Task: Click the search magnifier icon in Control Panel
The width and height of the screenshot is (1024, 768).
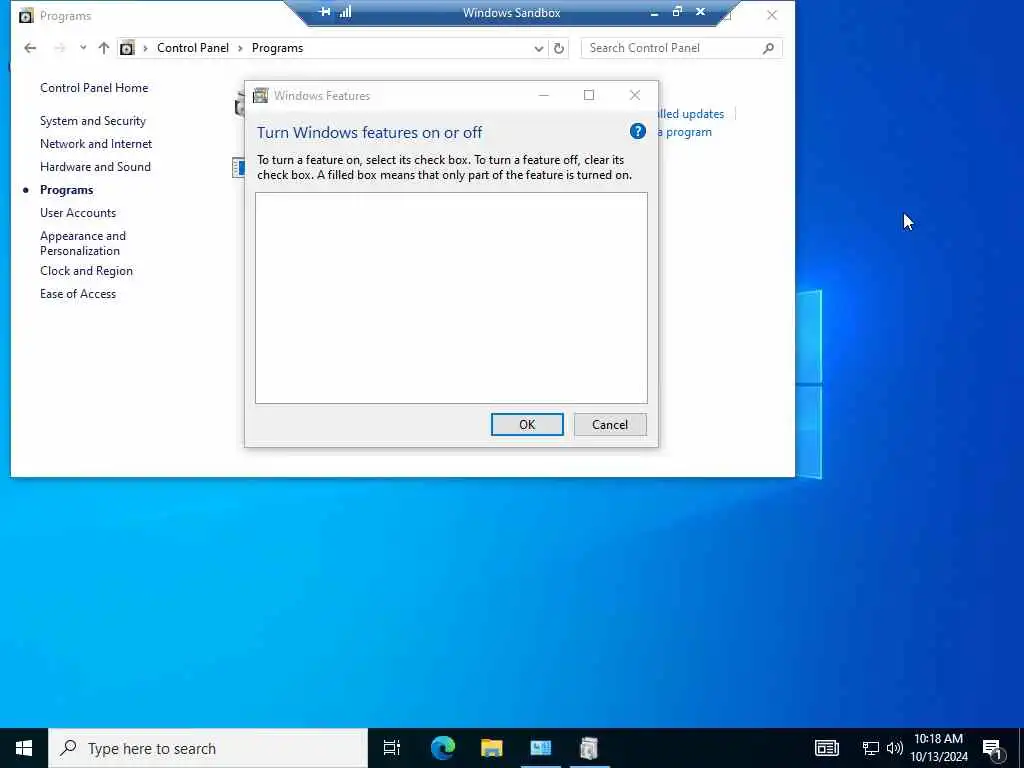Action: coord(769,48)
